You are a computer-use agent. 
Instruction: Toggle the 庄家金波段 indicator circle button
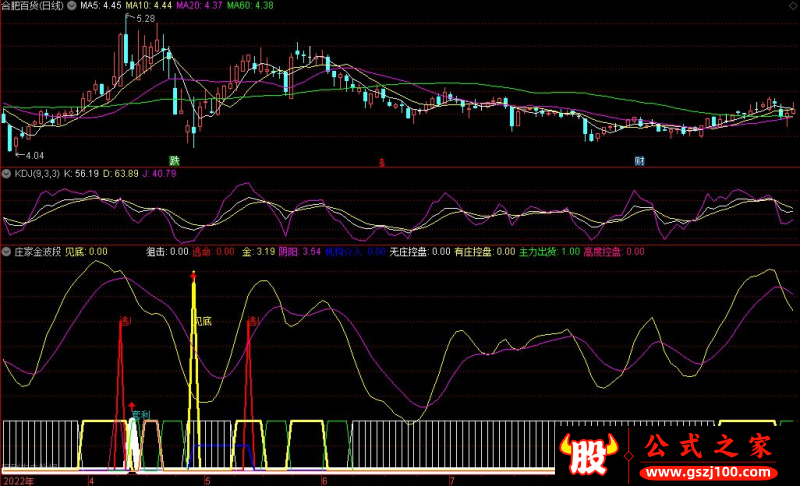7,253
